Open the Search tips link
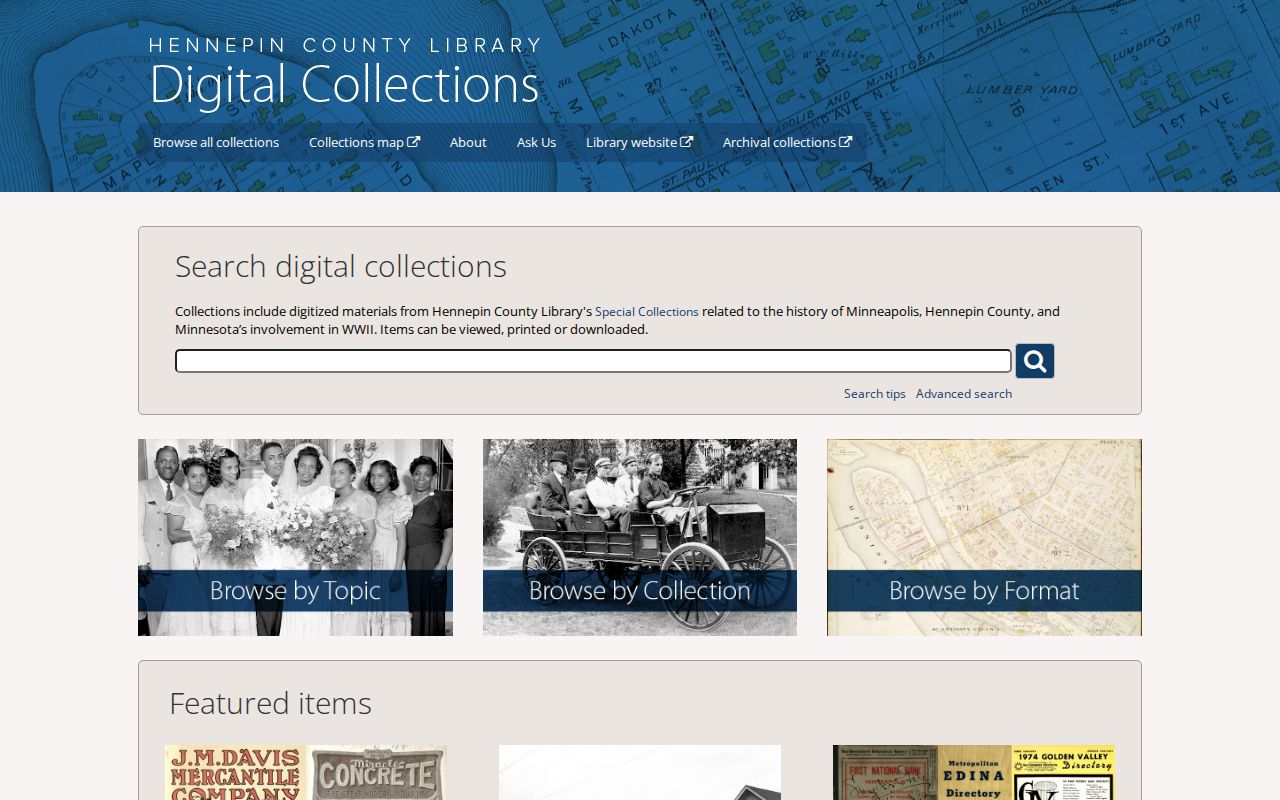The image size is (1280, 800). [x=875, y=394]
